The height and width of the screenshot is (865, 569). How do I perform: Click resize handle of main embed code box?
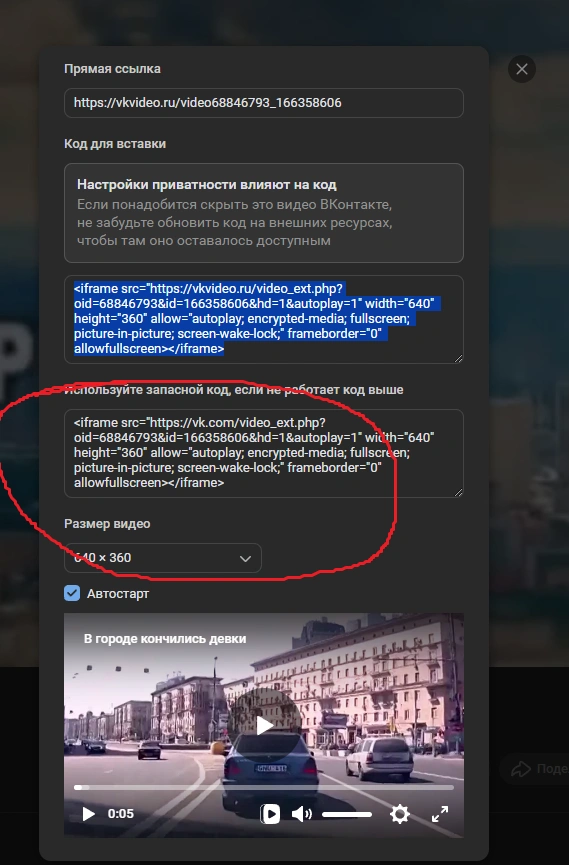[459, 359]
